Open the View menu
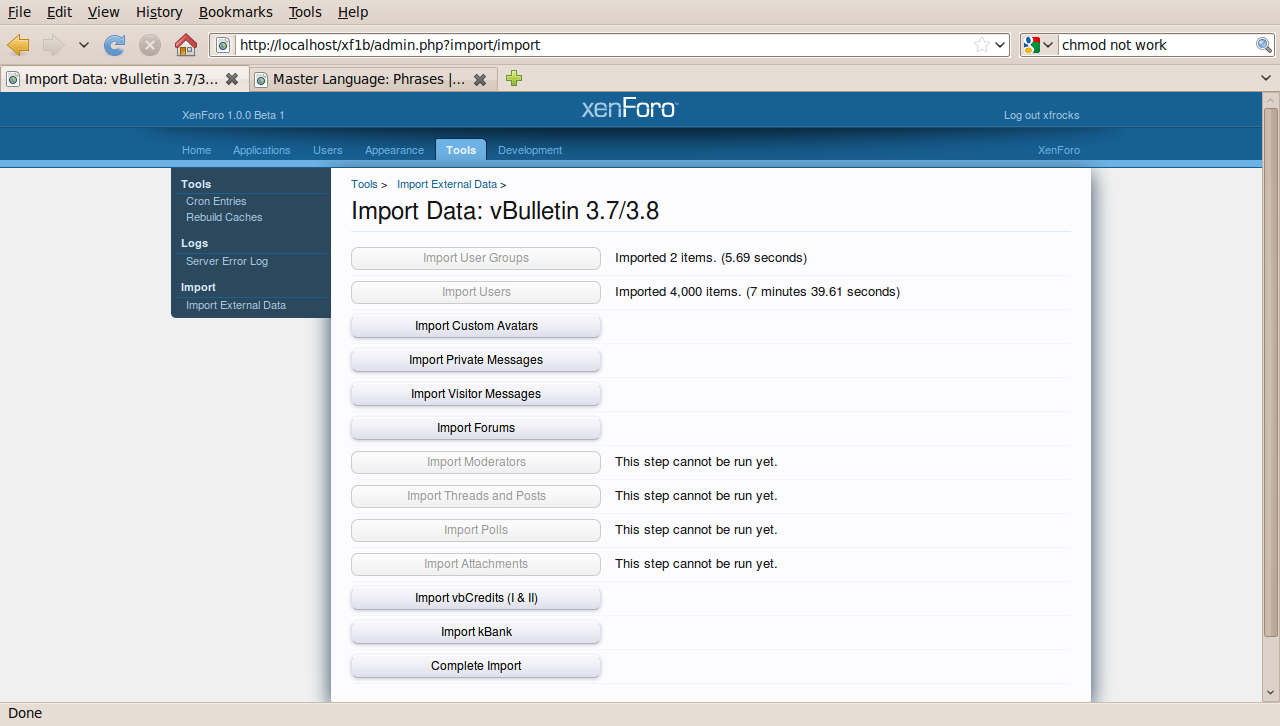Viewport: 1280px width, 726px height. point(103,12)
